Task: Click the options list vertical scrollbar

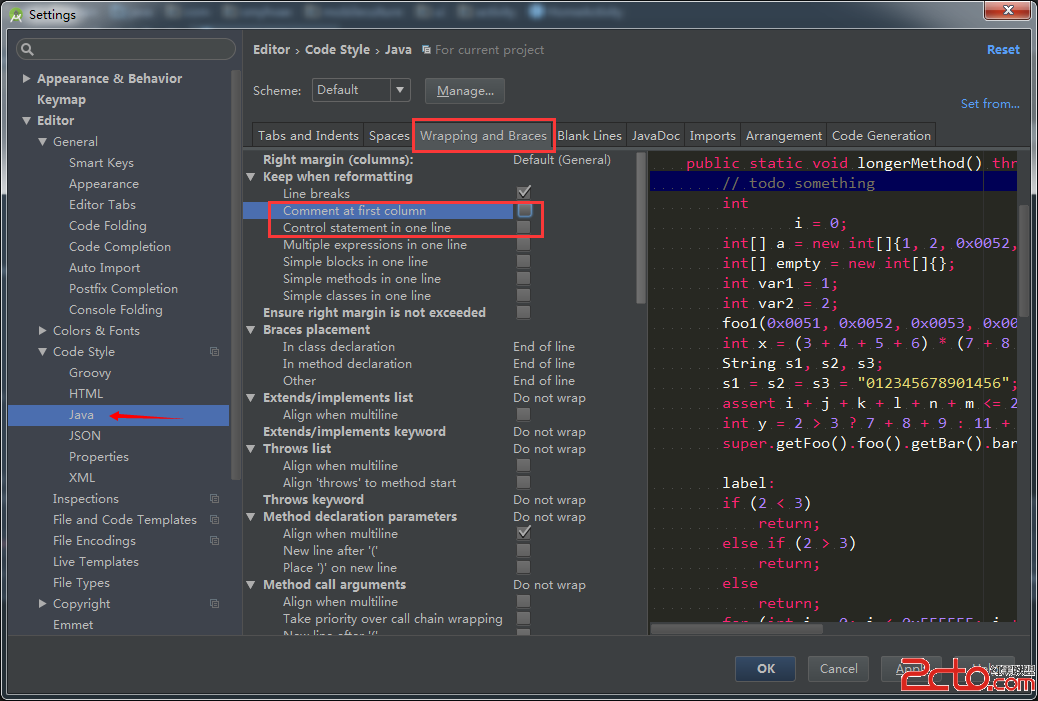Action: pos(640,230)
